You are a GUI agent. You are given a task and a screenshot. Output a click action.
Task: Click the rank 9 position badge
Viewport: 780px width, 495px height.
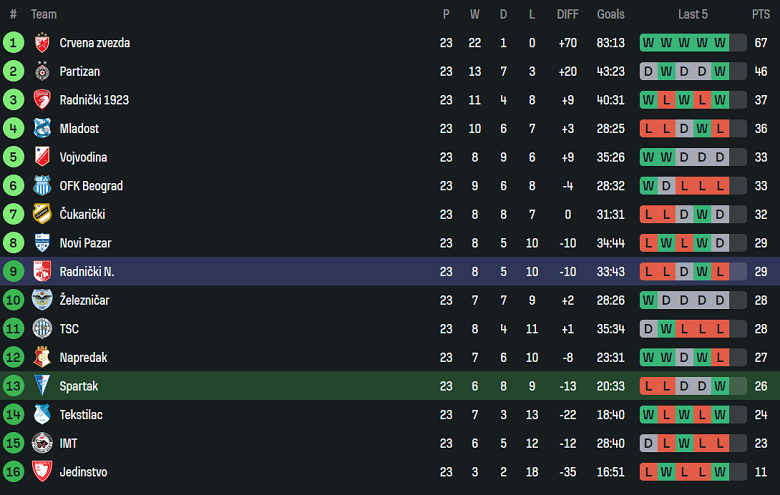point(13,272)
